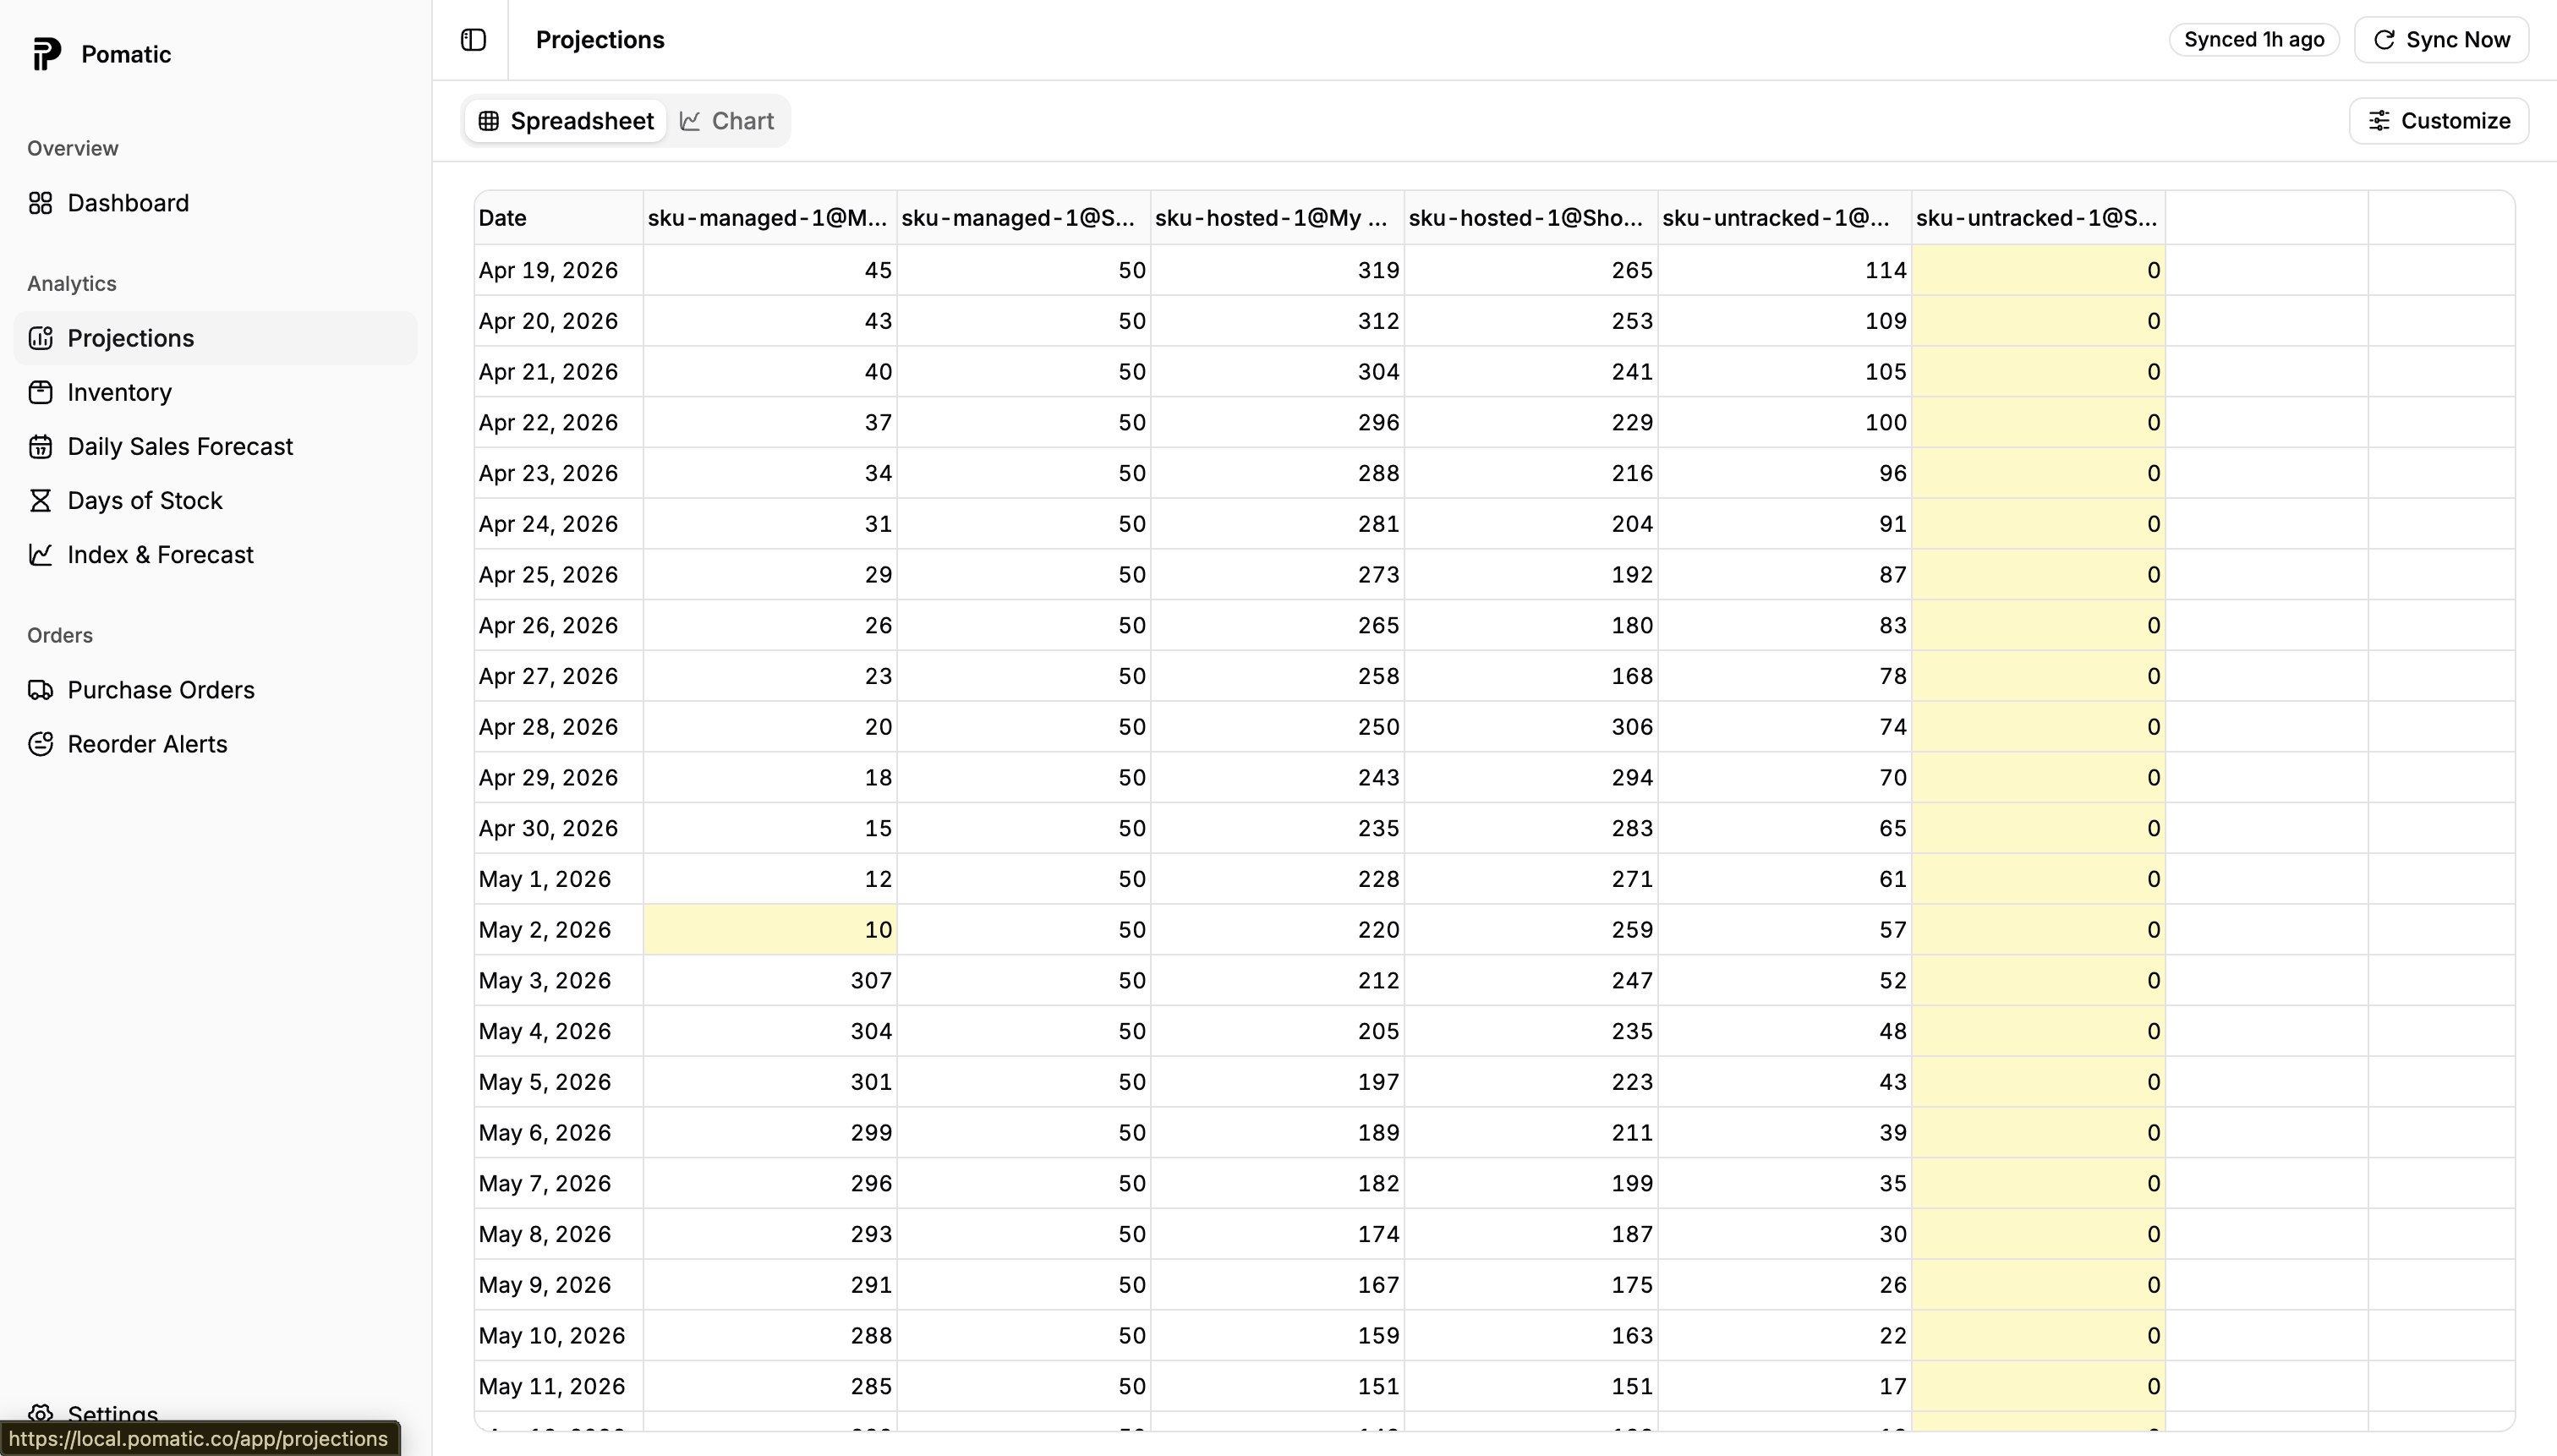Select the 100 cell in Apr 22 row
Viewport: 2557px width, 1456px height.
(1786, 422)
